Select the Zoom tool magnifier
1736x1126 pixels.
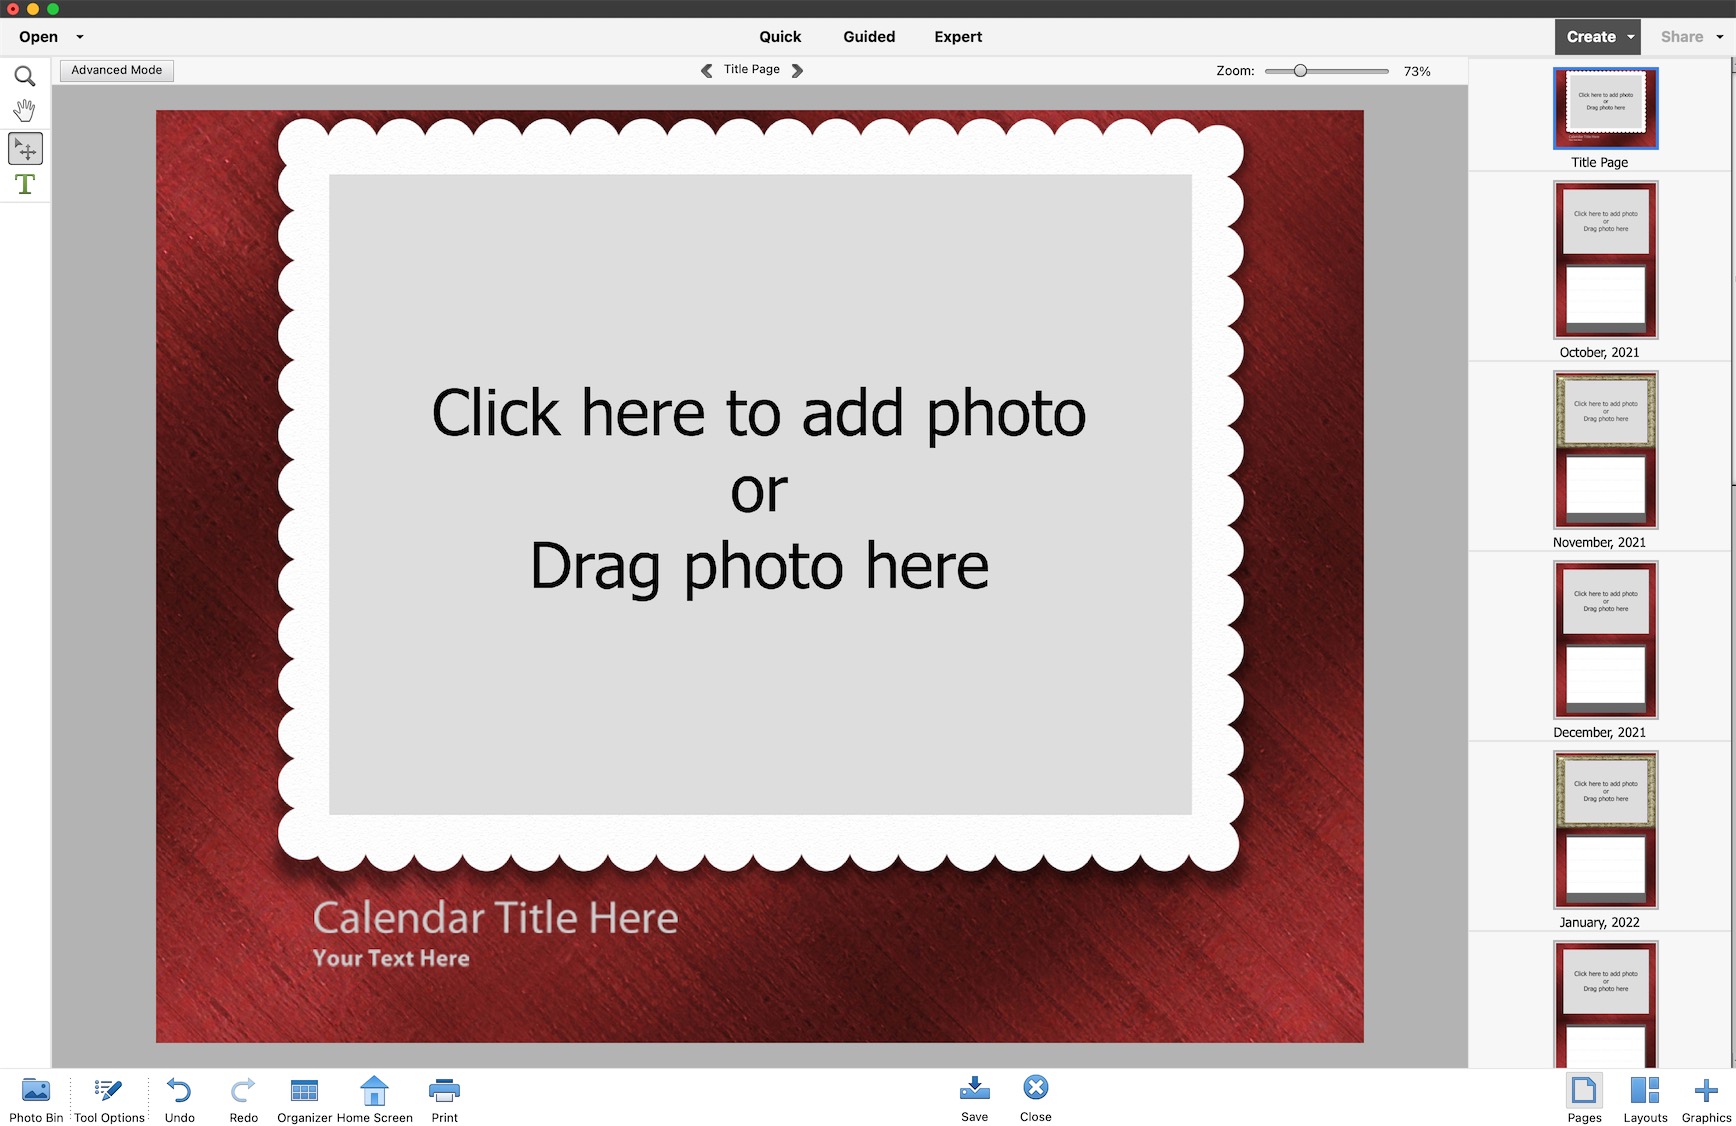click(25, 76)
